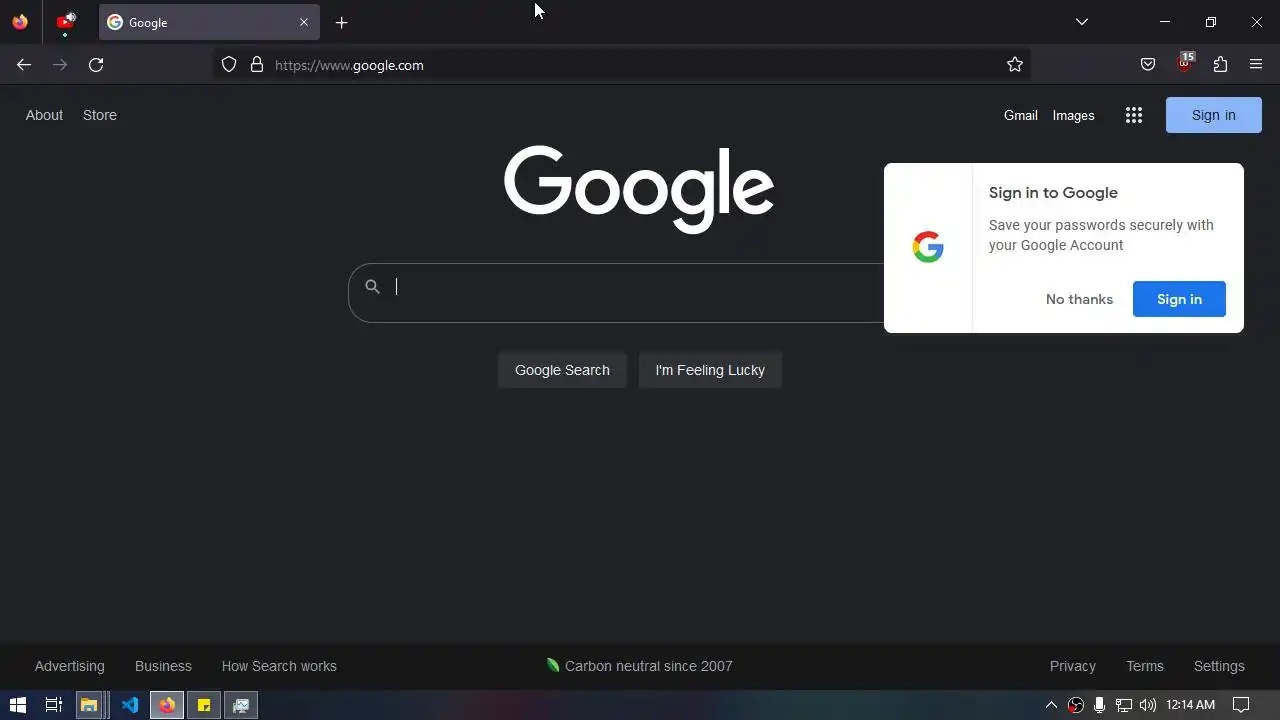Click the Google logo

click(x=639, y=190)
